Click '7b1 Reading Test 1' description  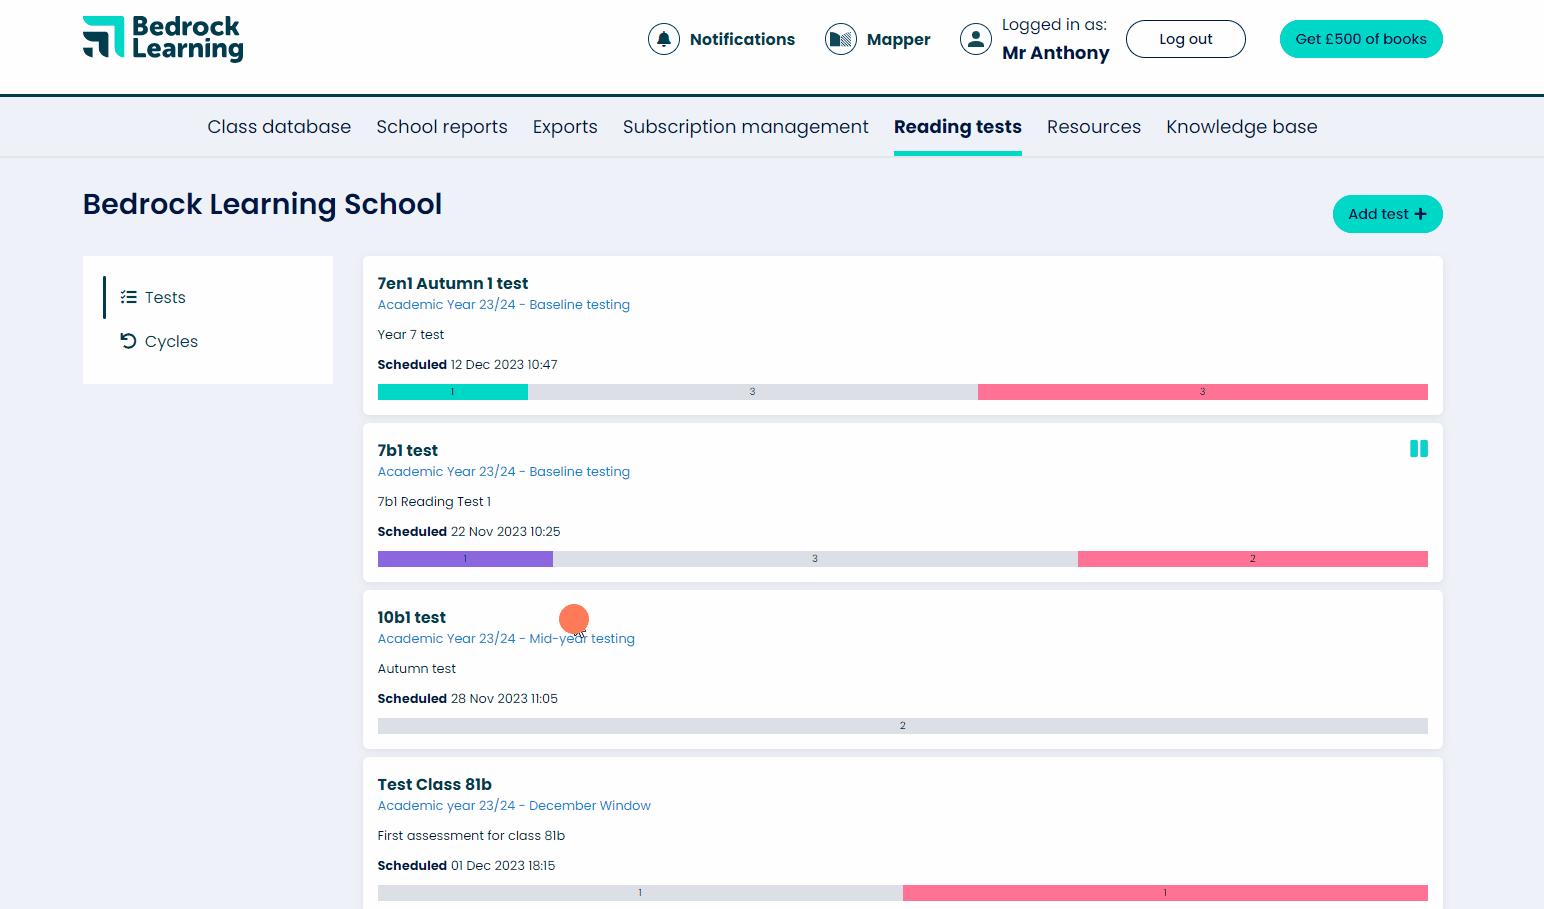(434, 502)
